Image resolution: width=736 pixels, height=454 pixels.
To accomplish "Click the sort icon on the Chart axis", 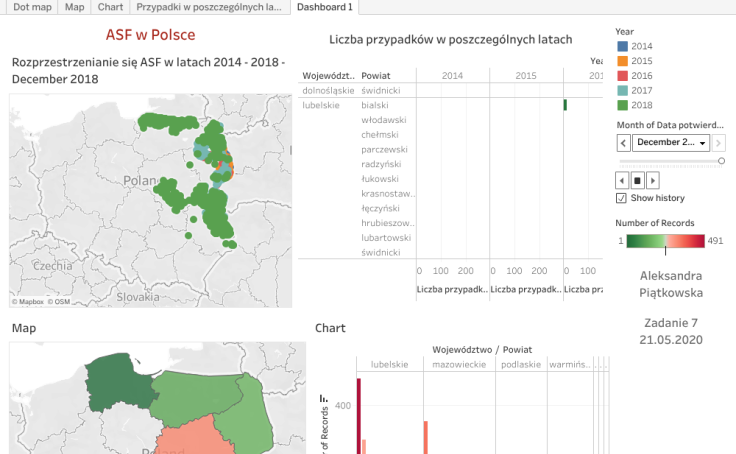I will 323,399.
